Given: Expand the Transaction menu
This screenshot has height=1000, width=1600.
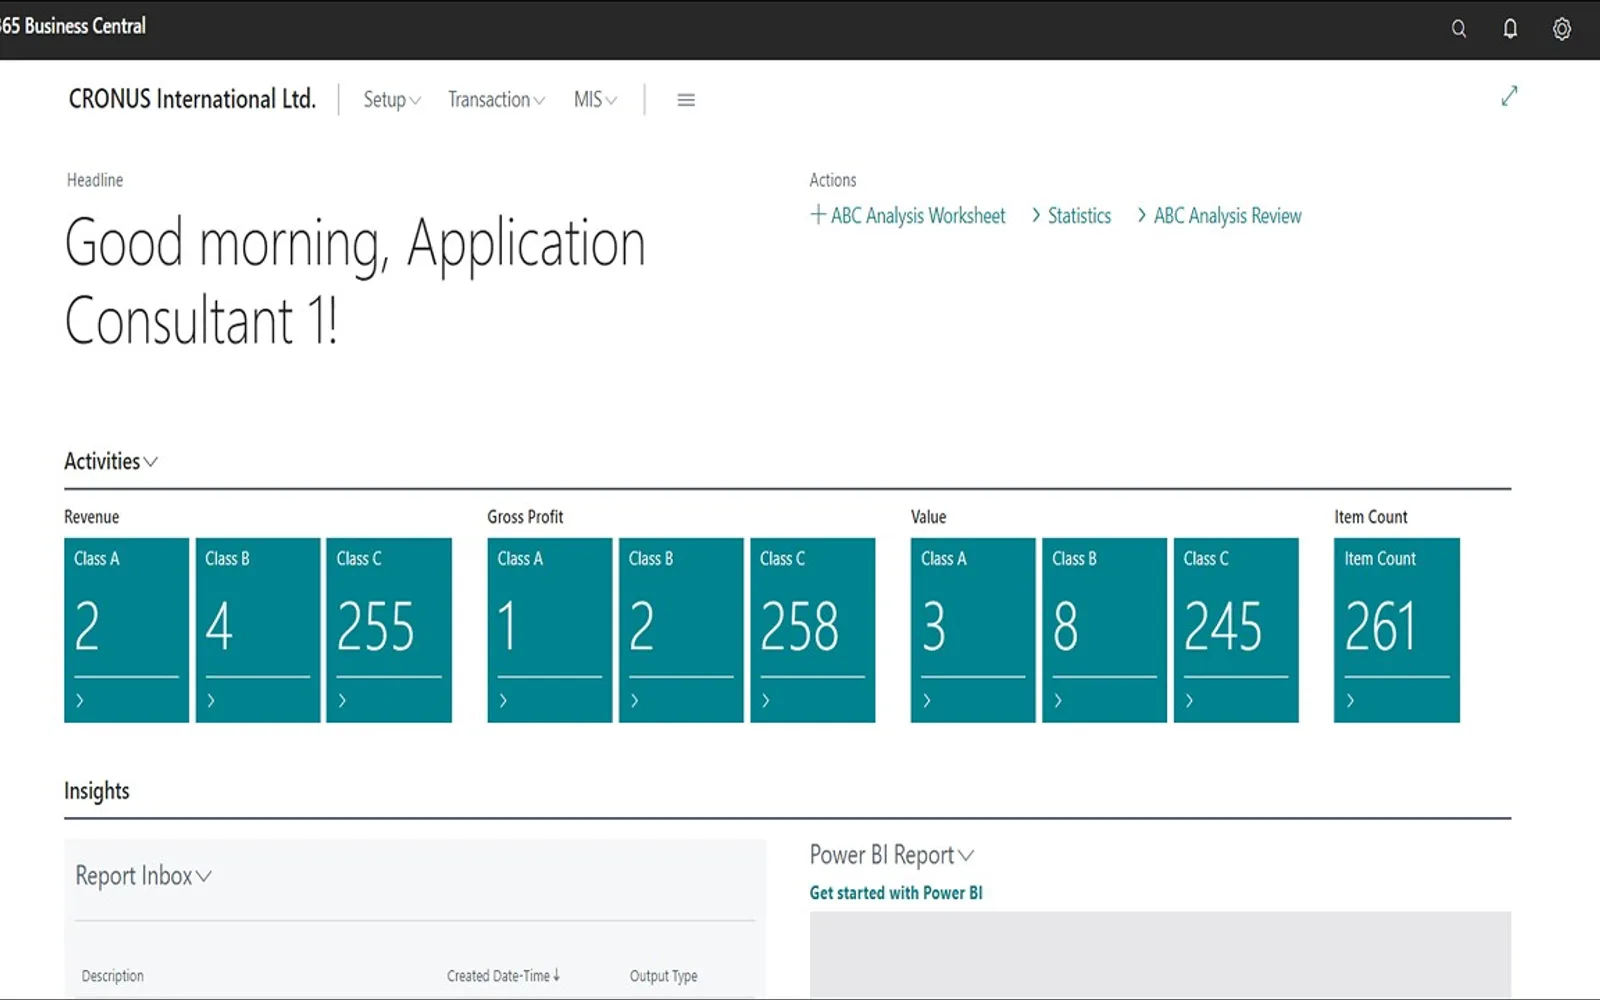Looking at the screenshot, I should point(496,100).
